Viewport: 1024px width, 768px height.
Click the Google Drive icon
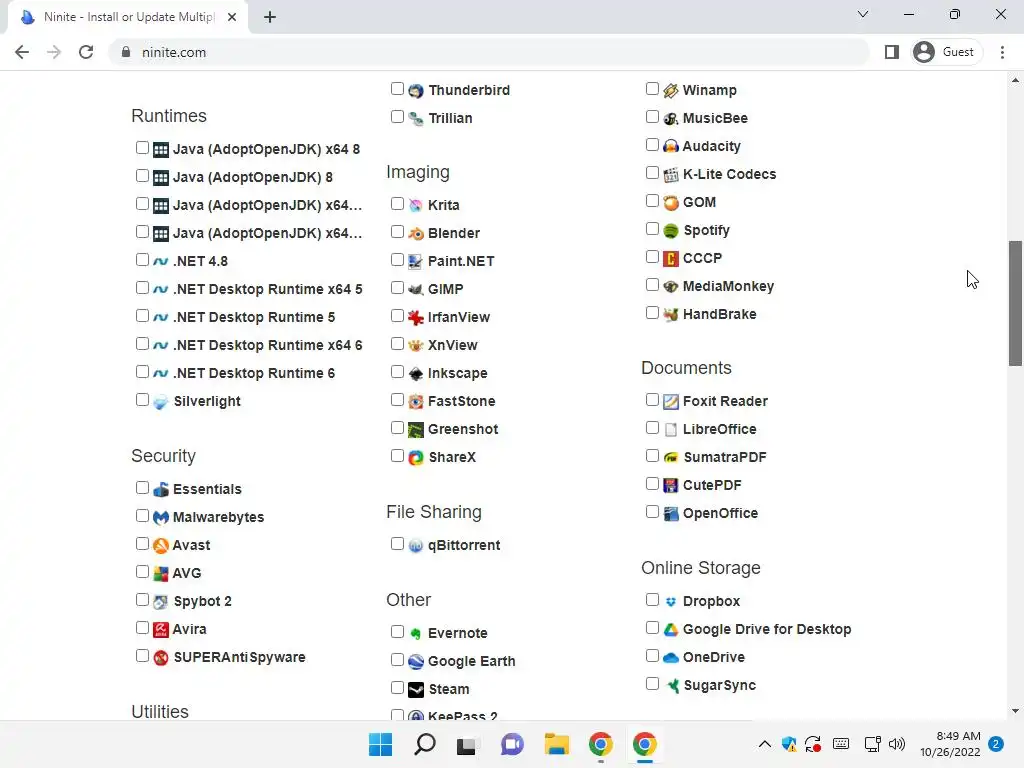click(671, 630)
